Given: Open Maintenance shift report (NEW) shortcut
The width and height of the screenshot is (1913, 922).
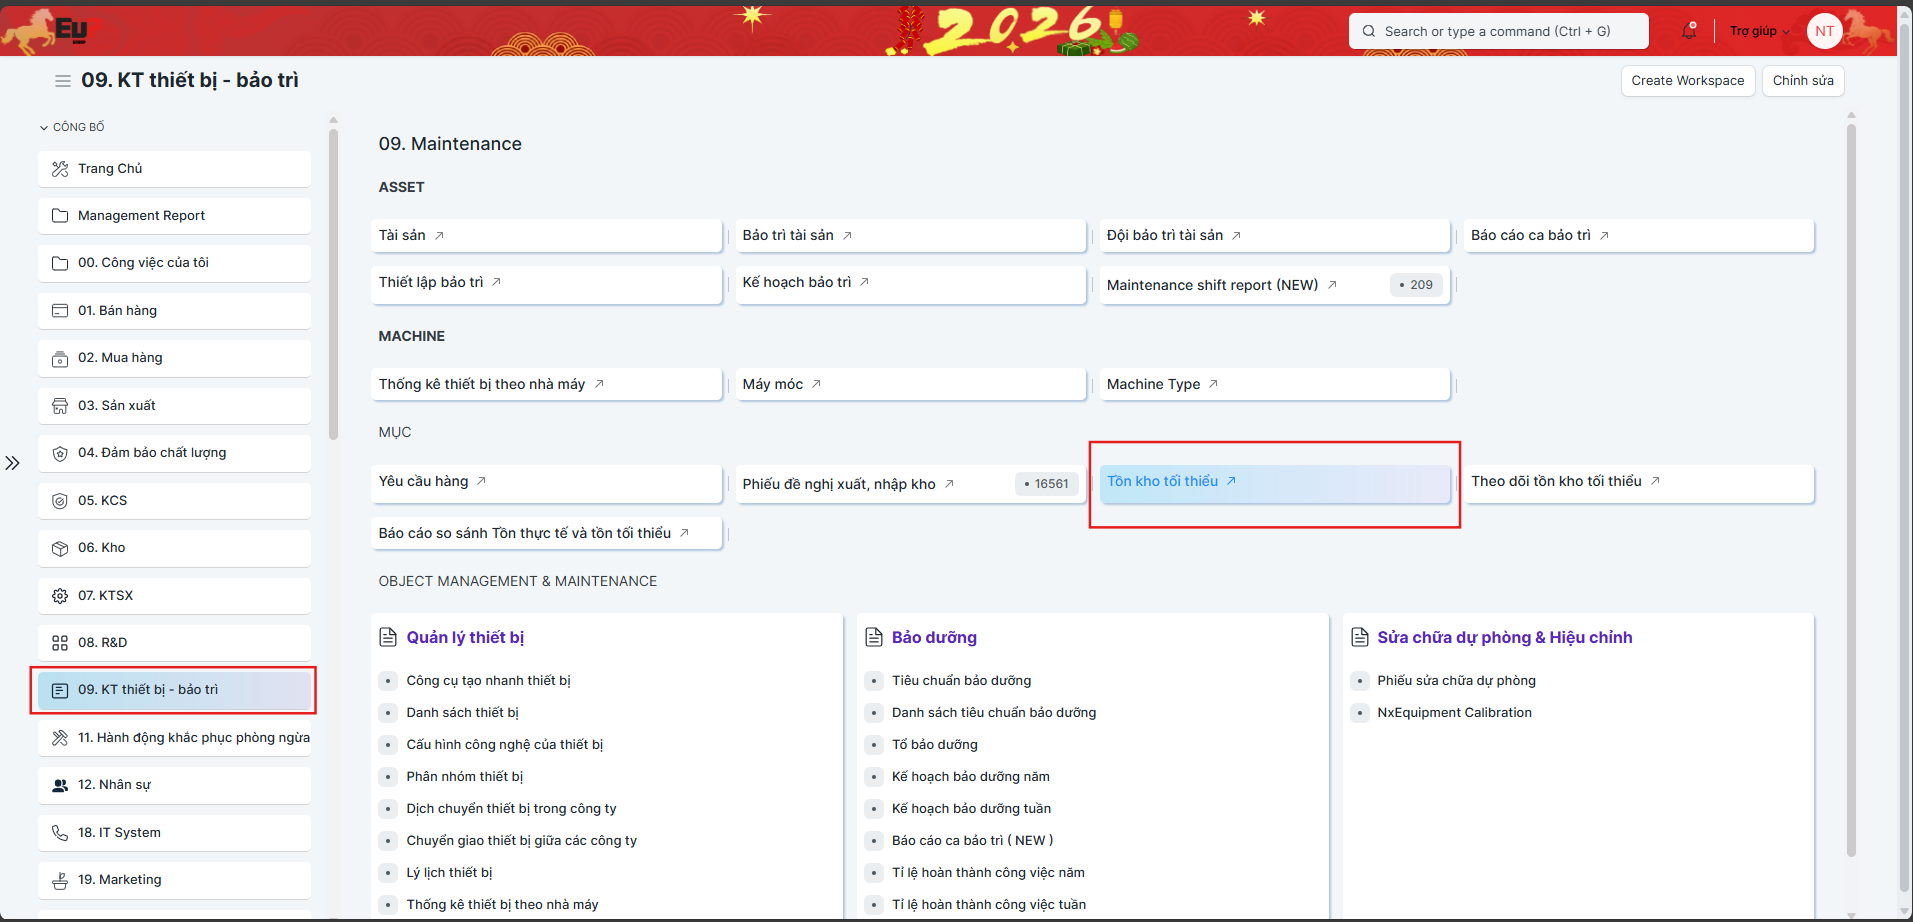Looking at the screenshot, I should point(1212,285).
